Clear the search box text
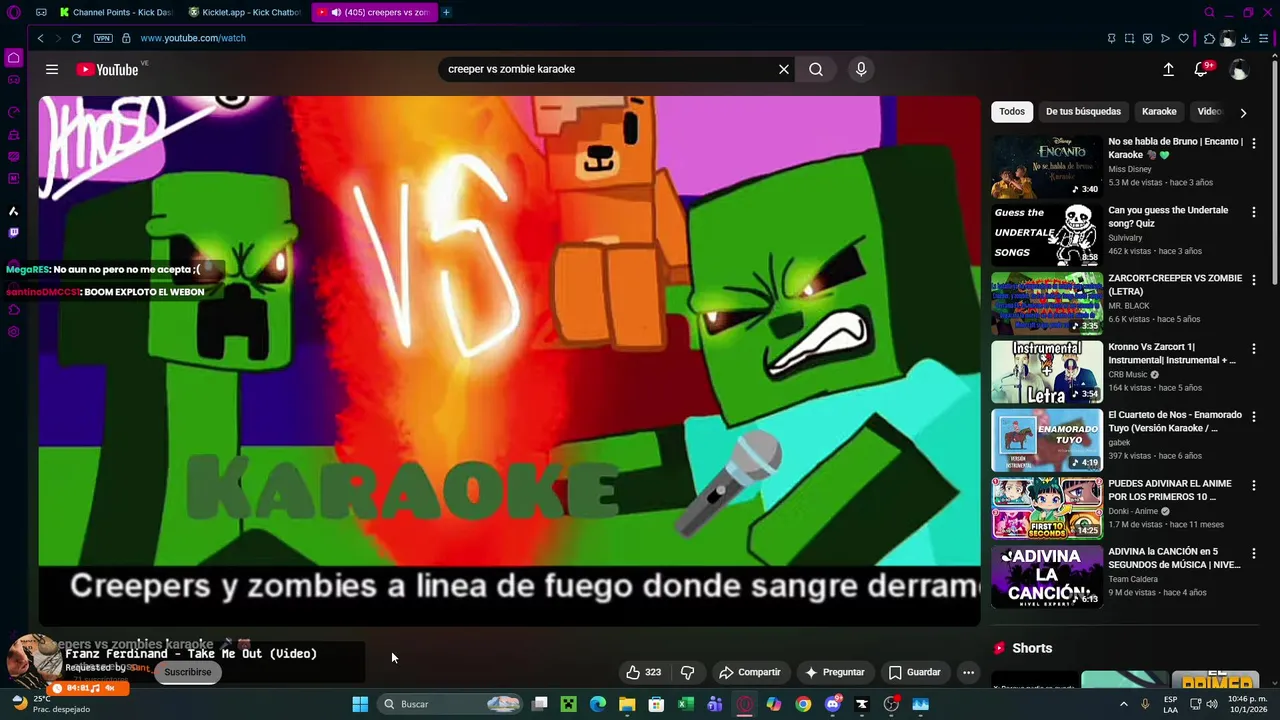 point(784,69)
